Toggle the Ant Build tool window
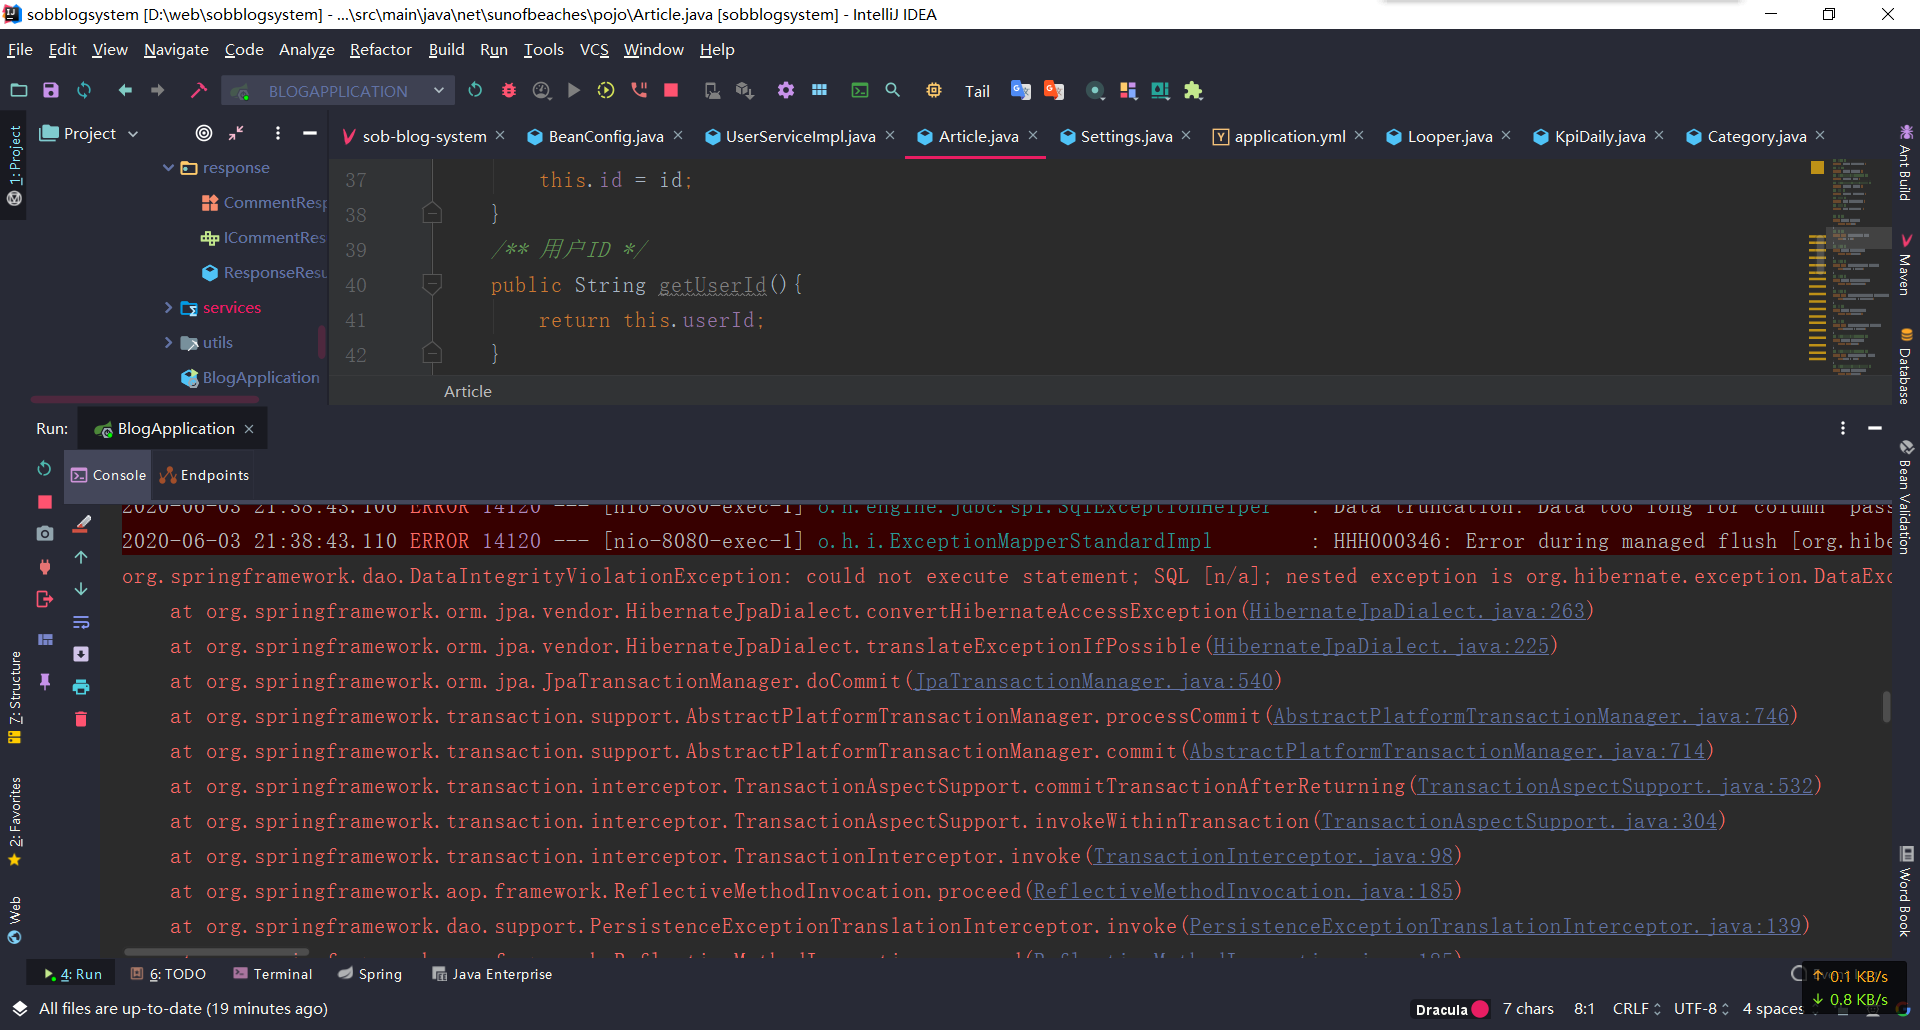 (1906, 162)
